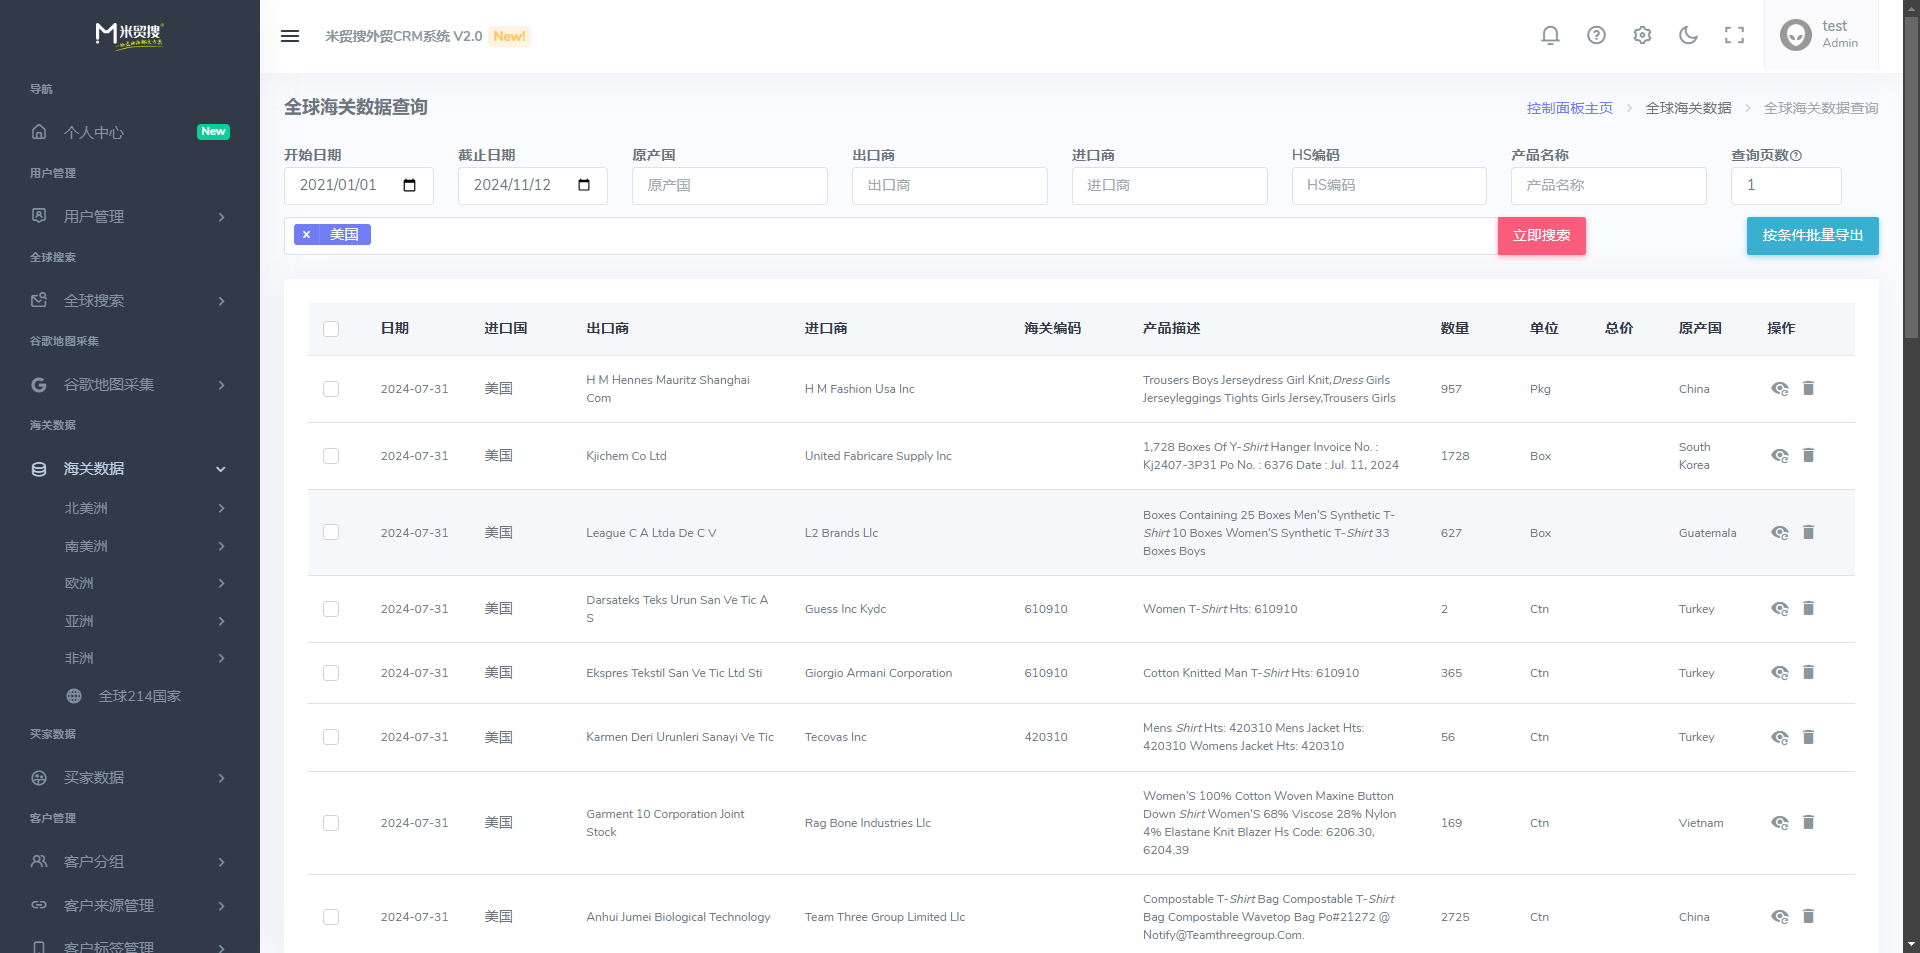Open 客户来源管理 sidebar menu

point(130,905)
